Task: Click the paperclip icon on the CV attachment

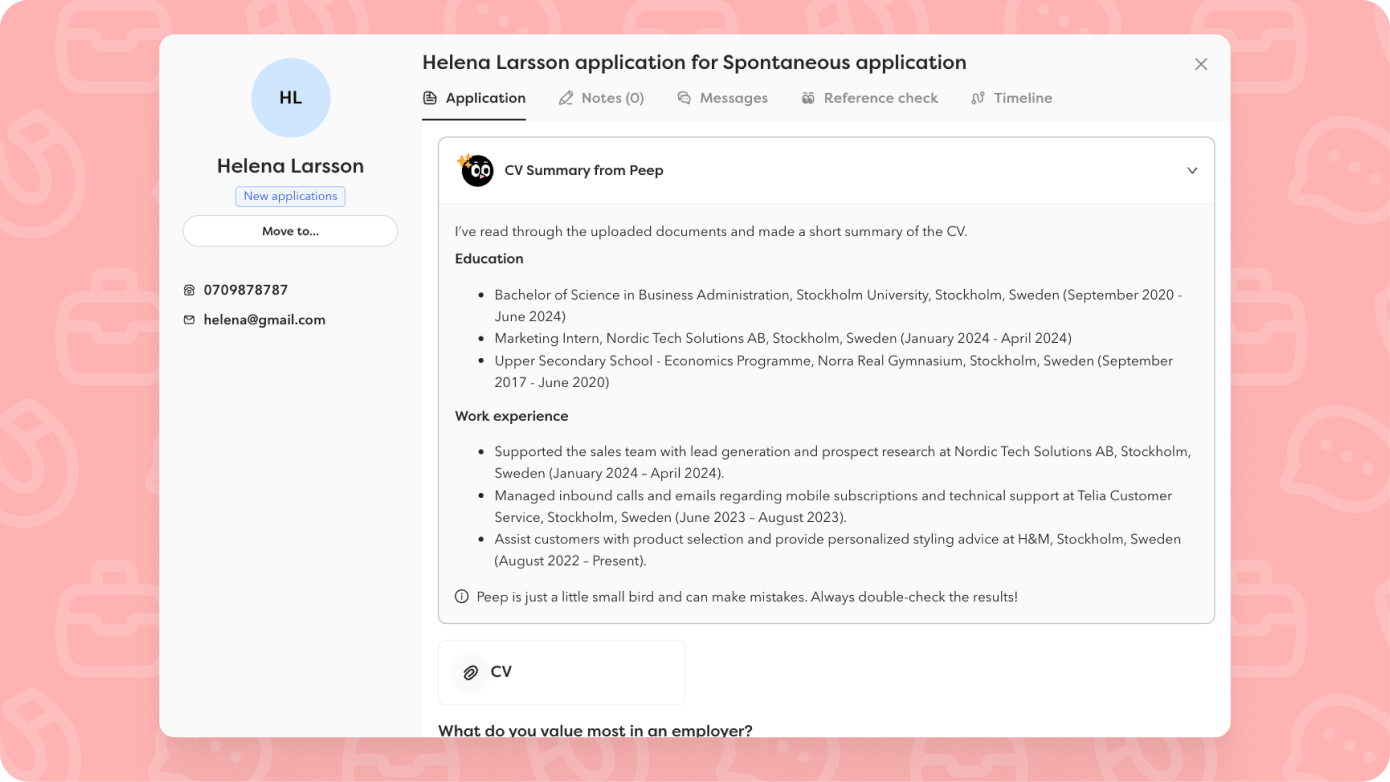Action: [470, 673]
